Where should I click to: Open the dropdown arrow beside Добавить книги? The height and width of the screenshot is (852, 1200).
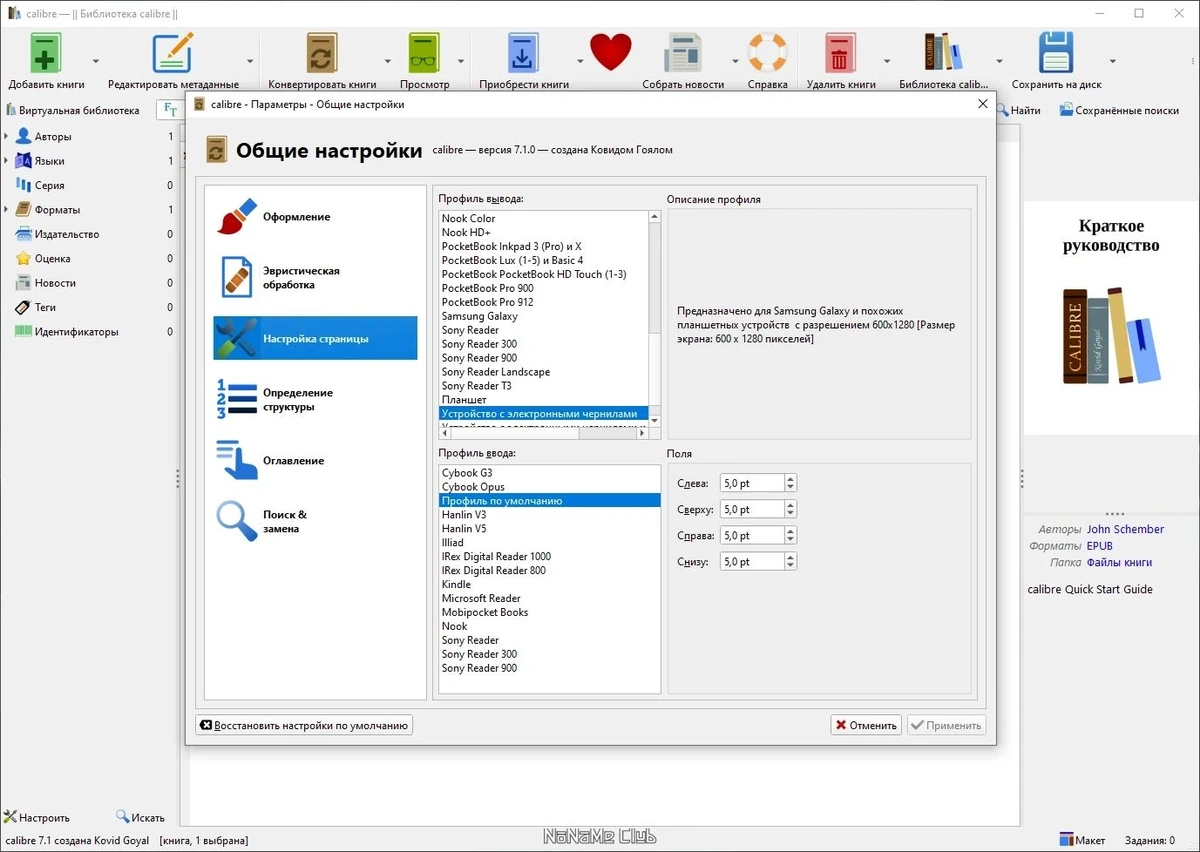click(x=96, y=61)
